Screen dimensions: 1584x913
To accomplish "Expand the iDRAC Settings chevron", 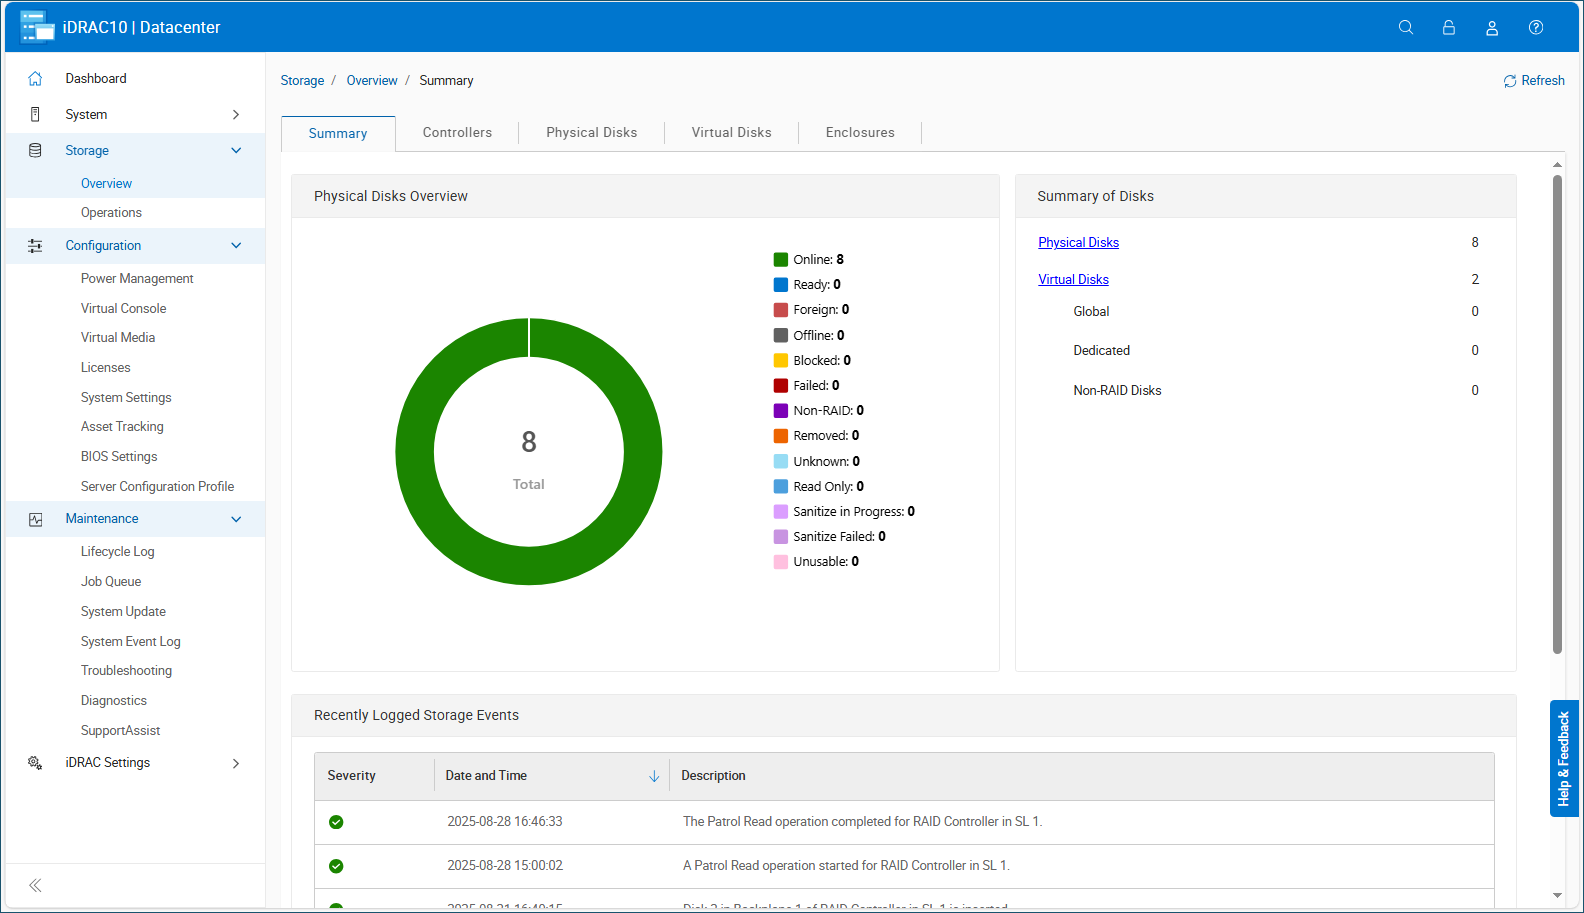I will (236, 763).
